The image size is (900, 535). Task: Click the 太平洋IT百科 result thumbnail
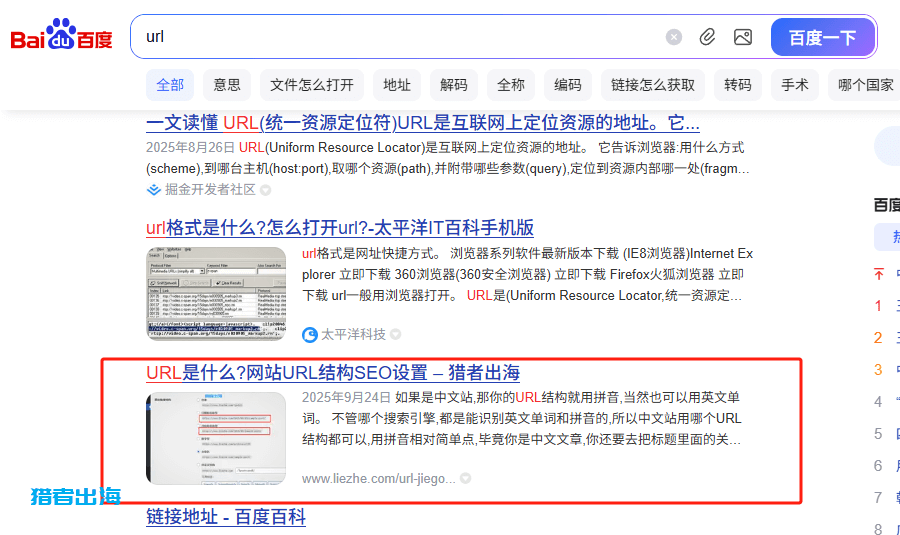coord(215,294)
